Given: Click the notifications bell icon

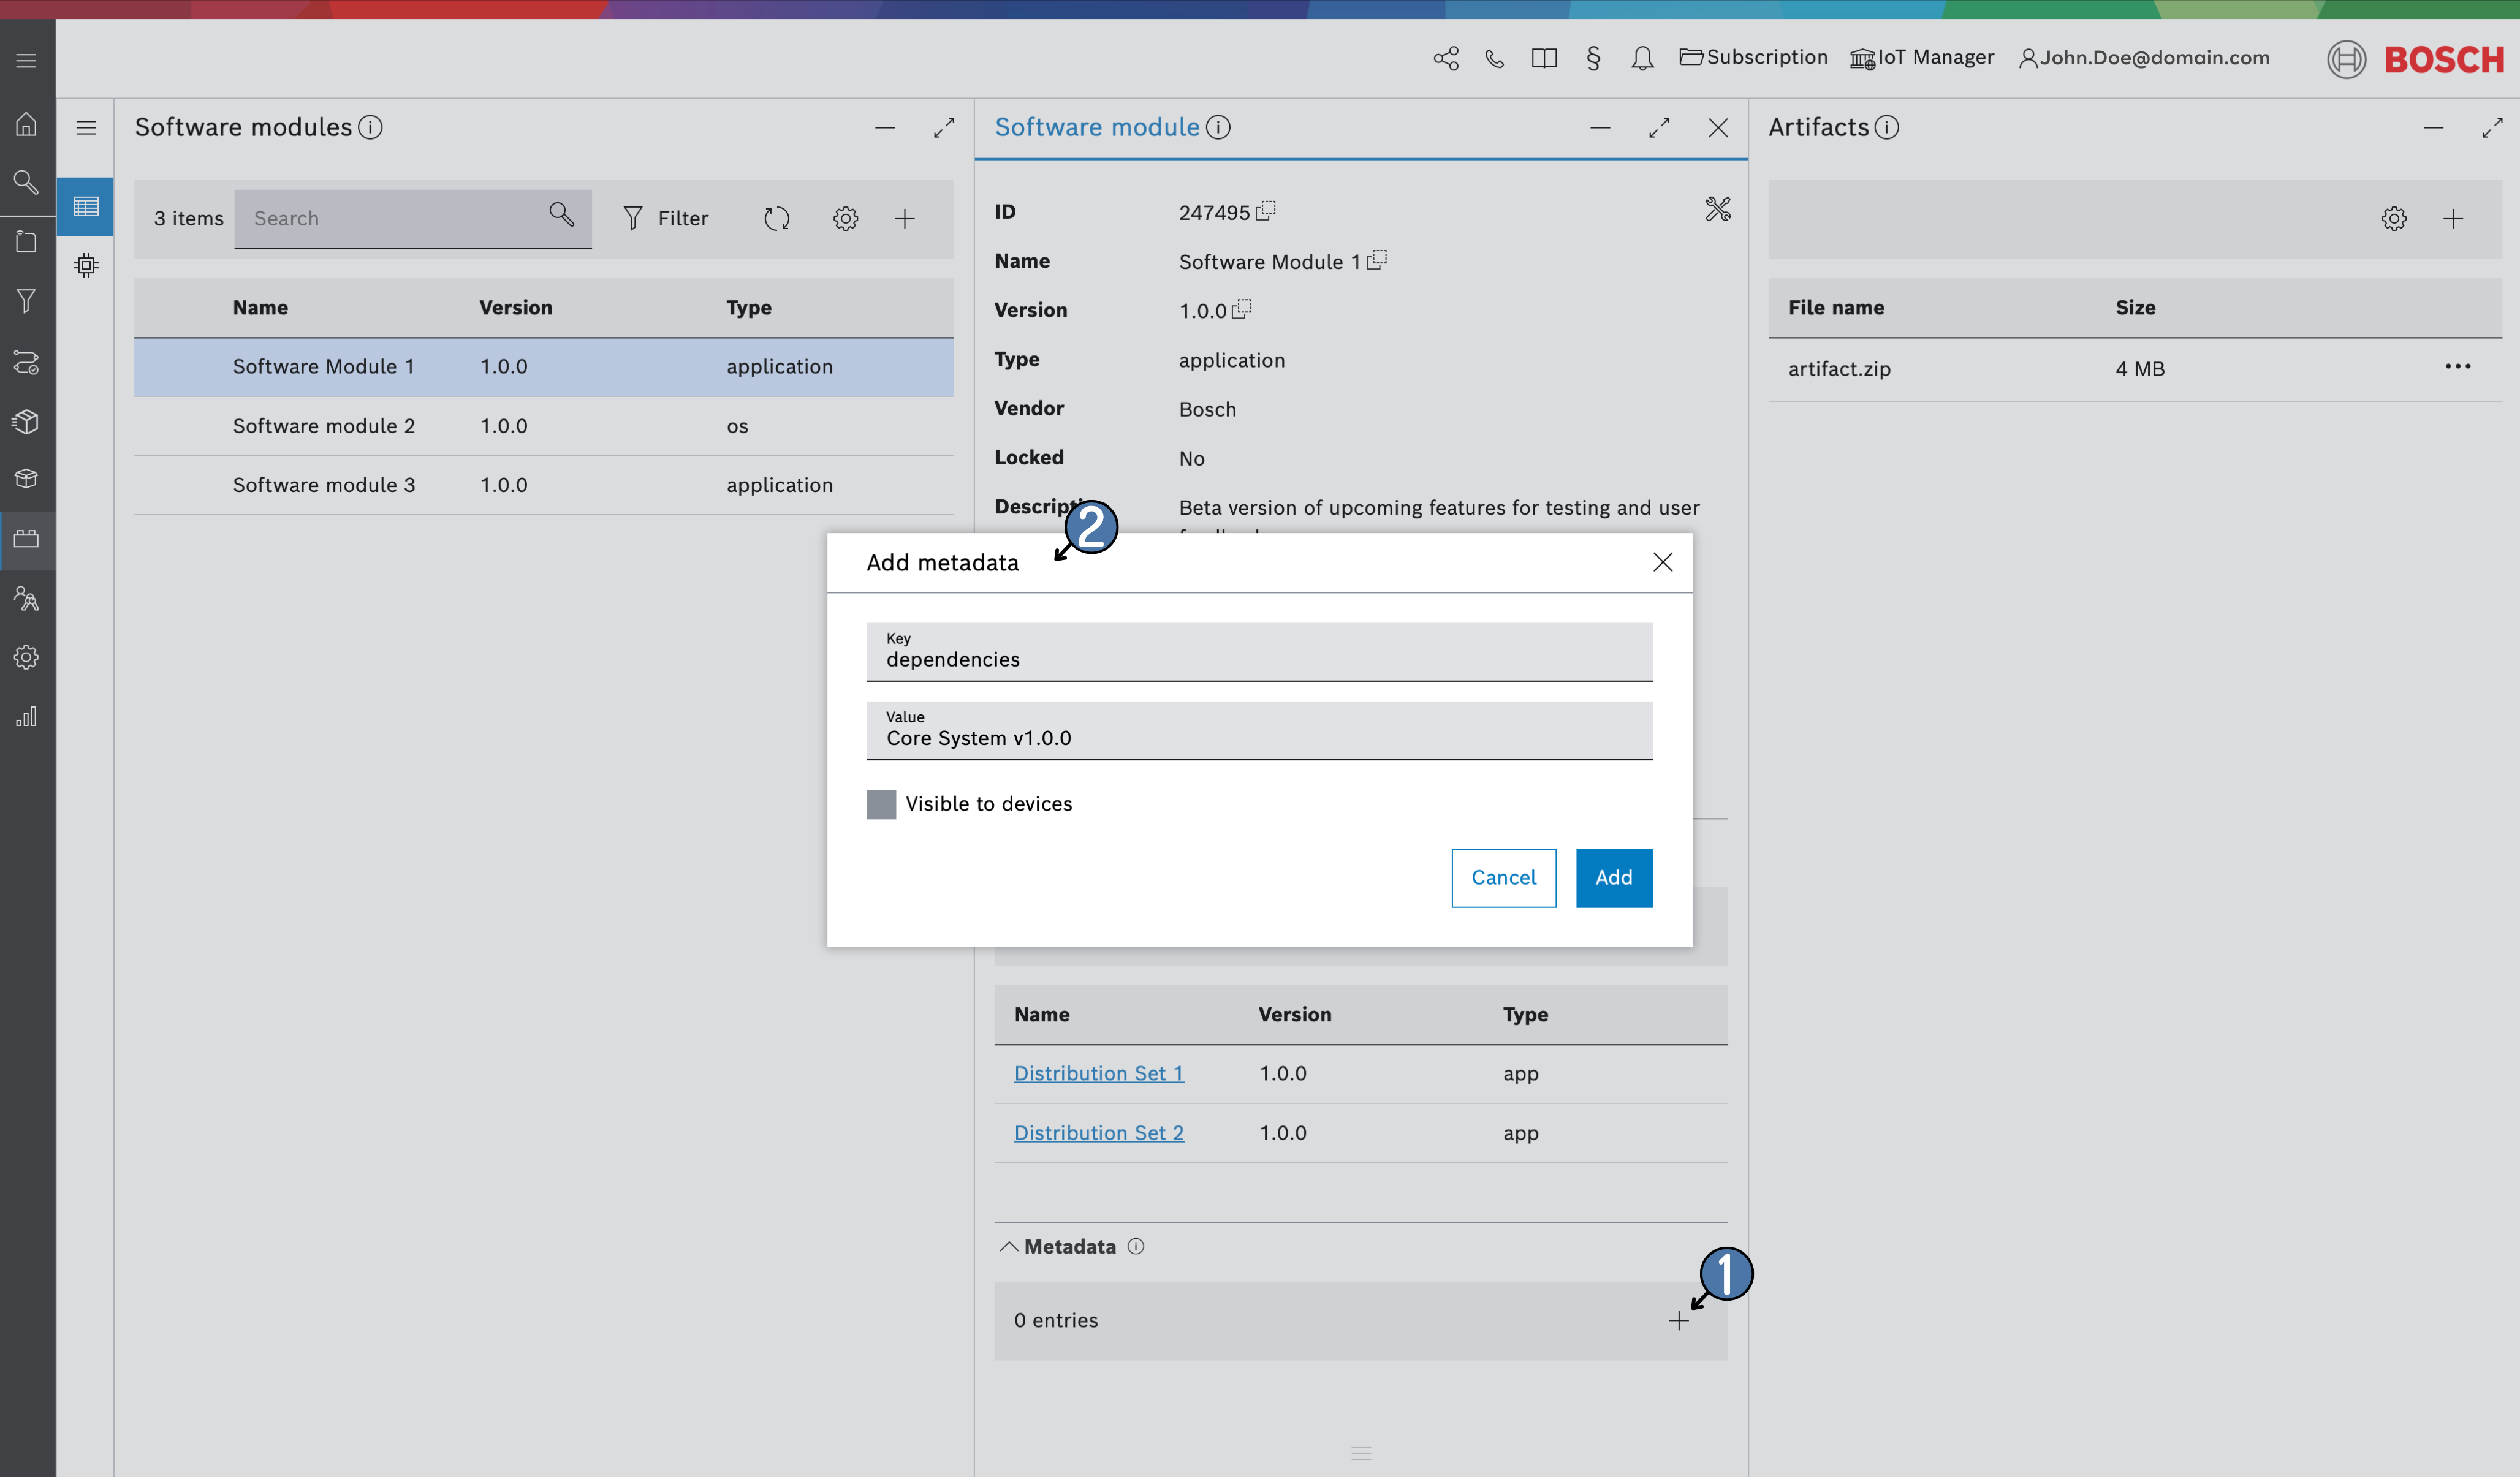Looking at the screenshot, I should [1641, 58].
